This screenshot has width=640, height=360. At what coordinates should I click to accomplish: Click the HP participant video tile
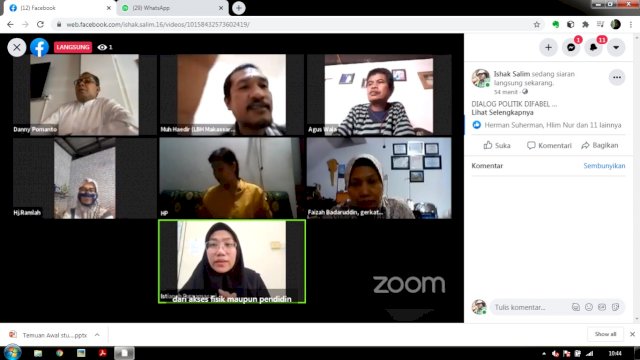pos(232,178)
